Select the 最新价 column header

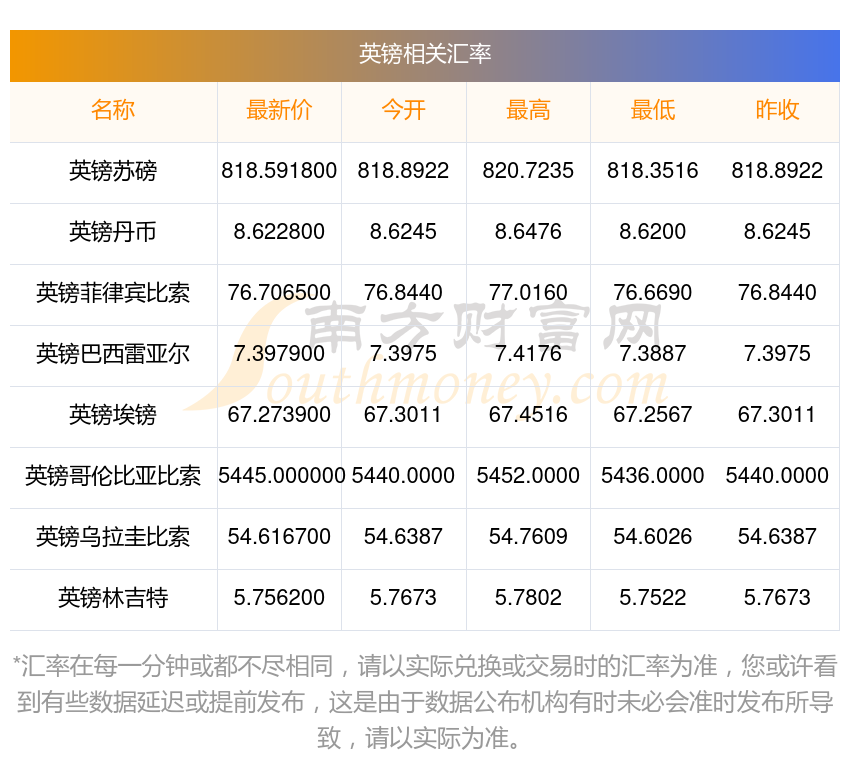click(x=279, y=110)
